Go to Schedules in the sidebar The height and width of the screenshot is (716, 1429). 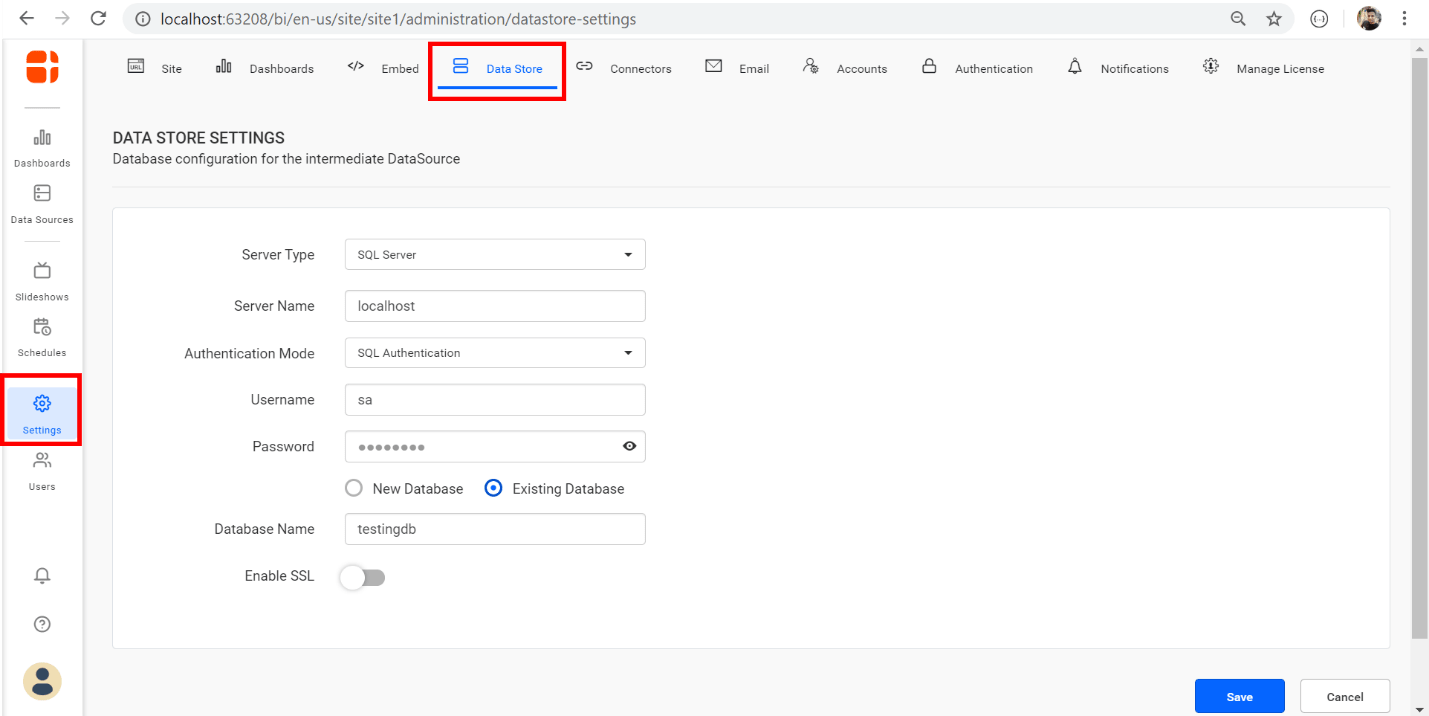point(41,335)
